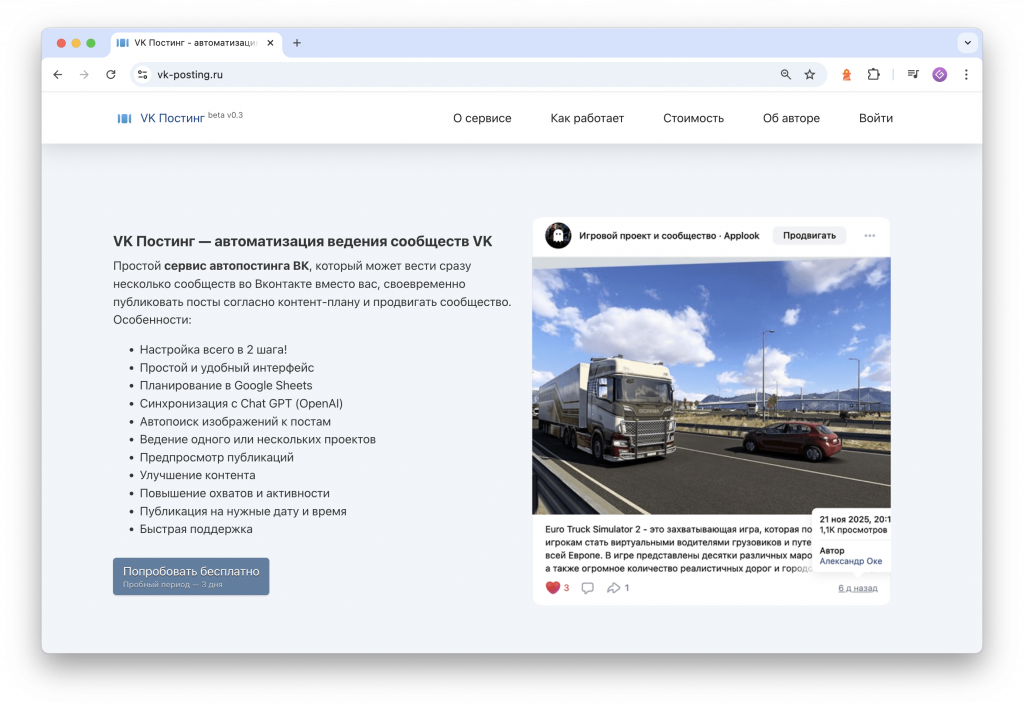
Task: Click the VK Постинг logo
Action: (160, 118)
